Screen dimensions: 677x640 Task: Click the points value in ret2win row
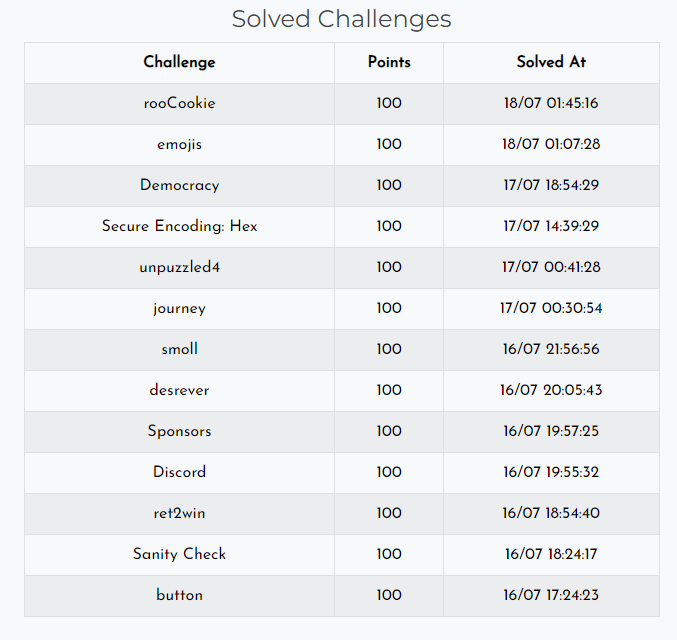pyautogui.click(x=389, y=513)
